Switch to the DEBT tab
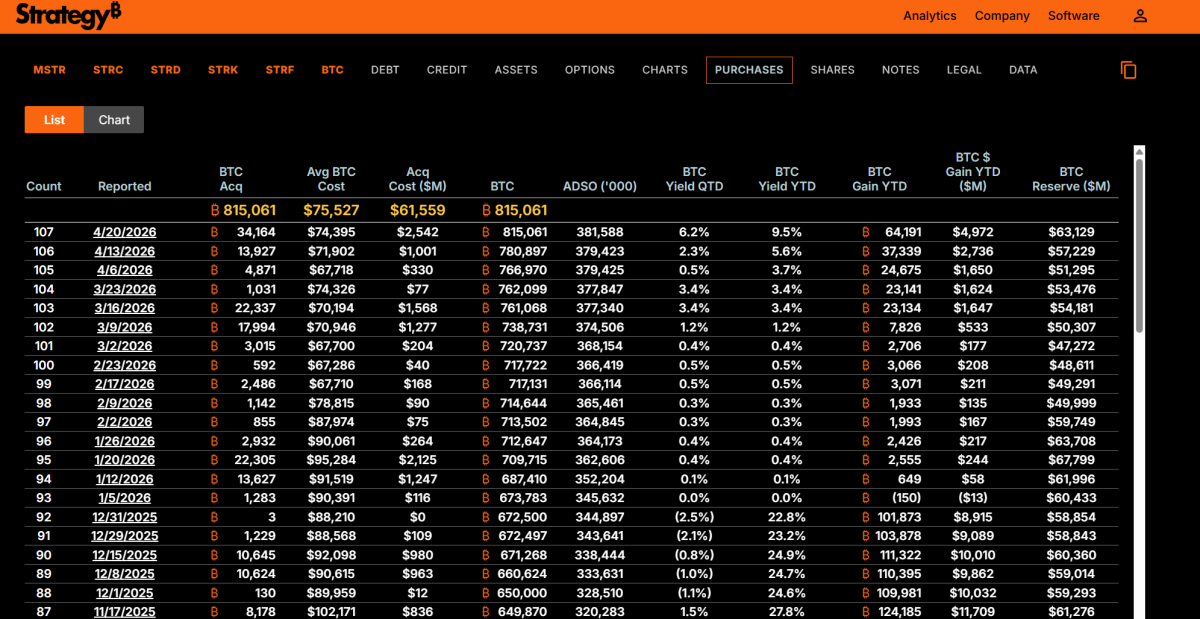Screen dimensions: 1200x619 (385, 70)
